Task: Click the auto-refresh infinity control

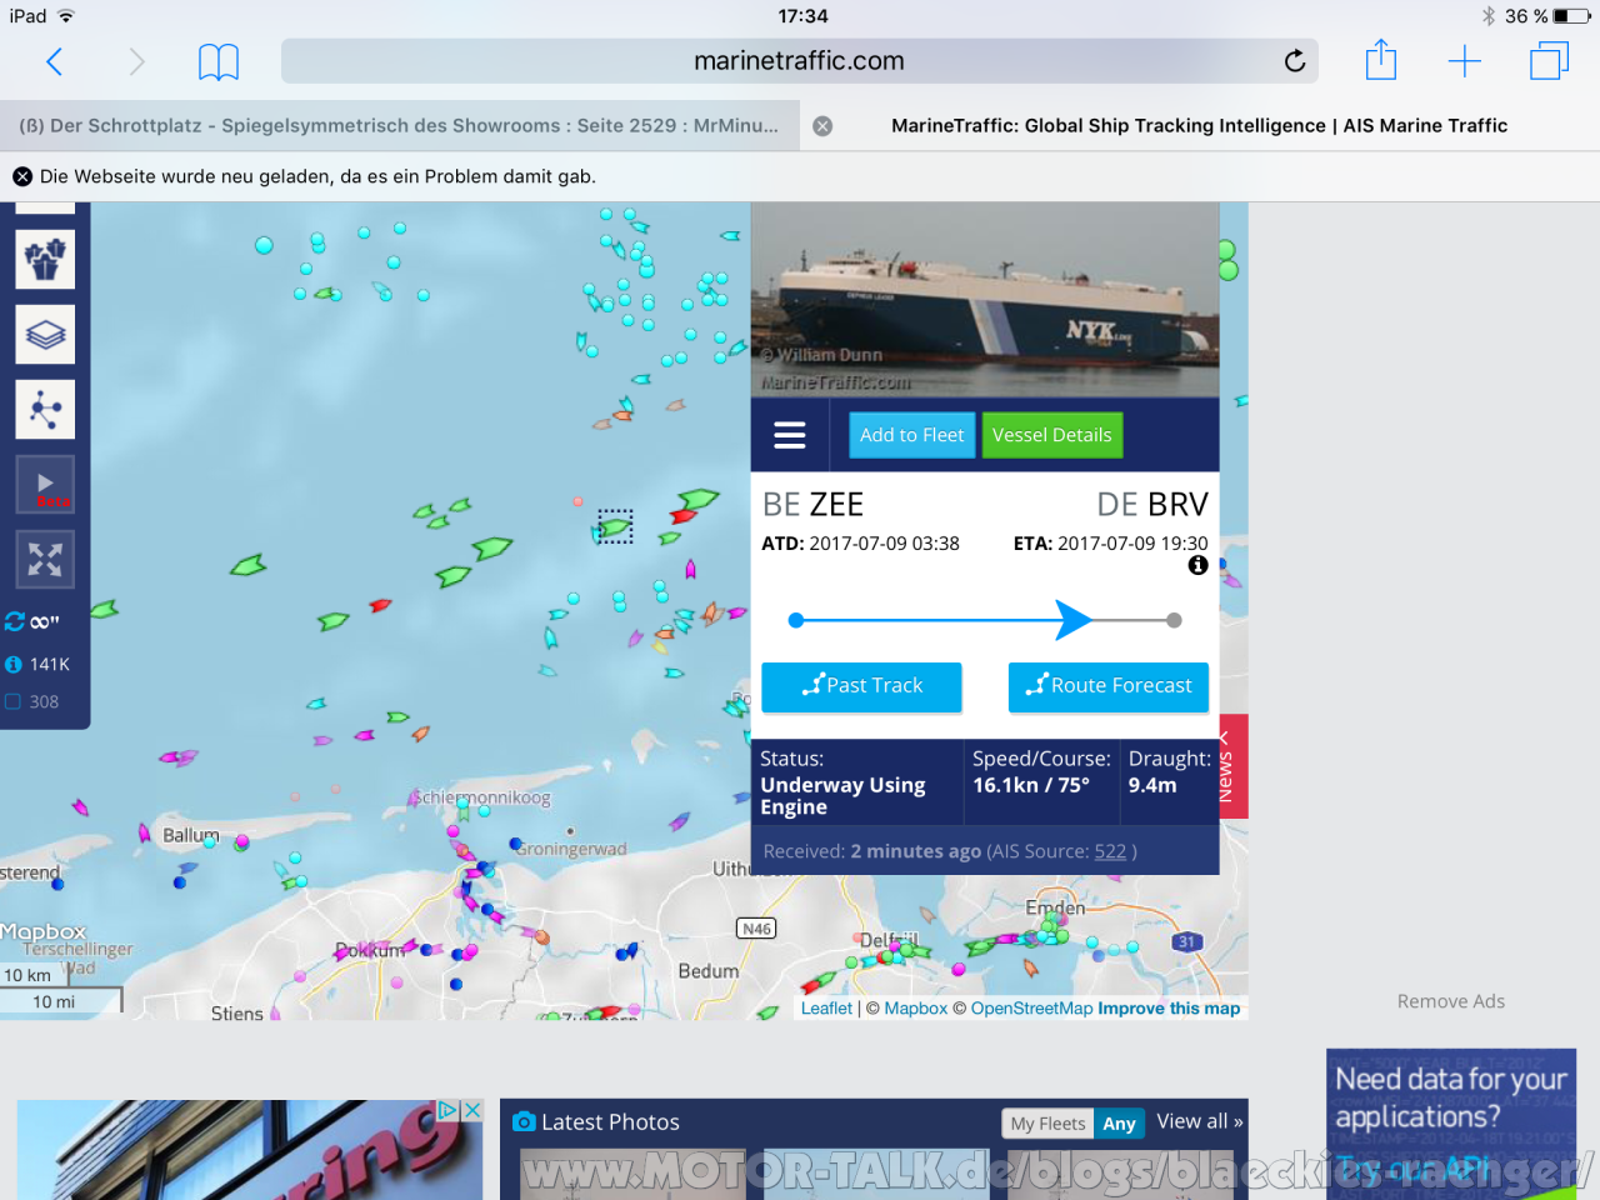Action: coord(32,622)
